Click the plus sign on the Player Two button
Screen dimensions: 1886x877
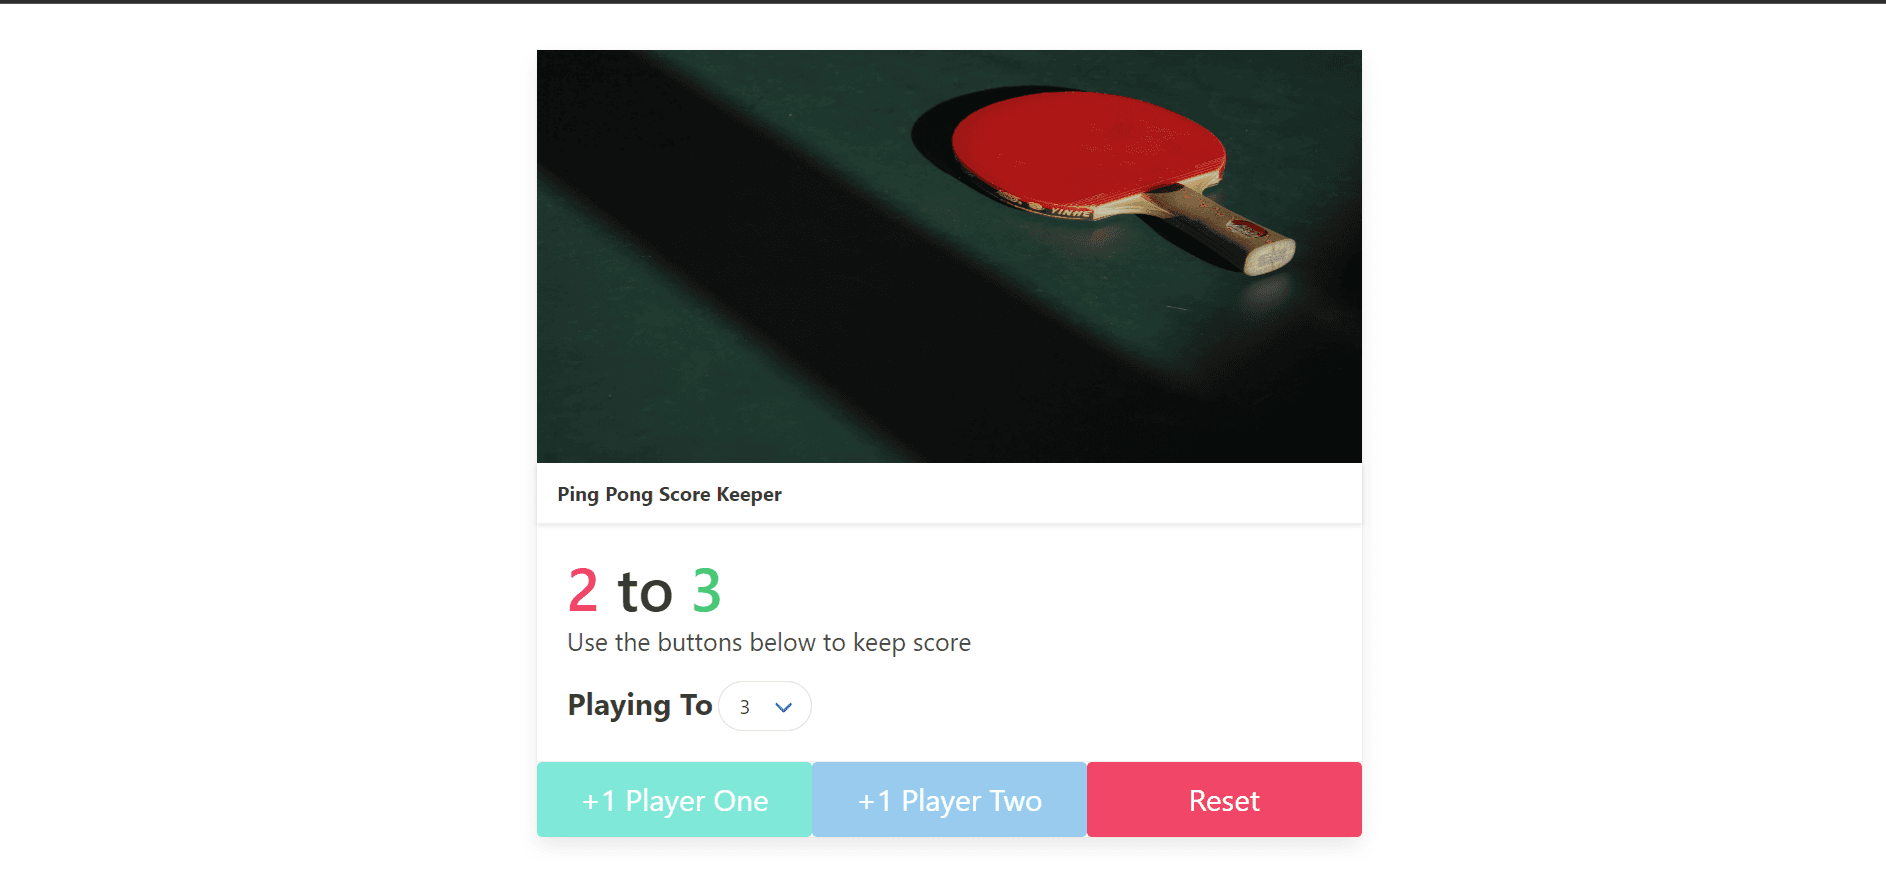click(866, 802)
